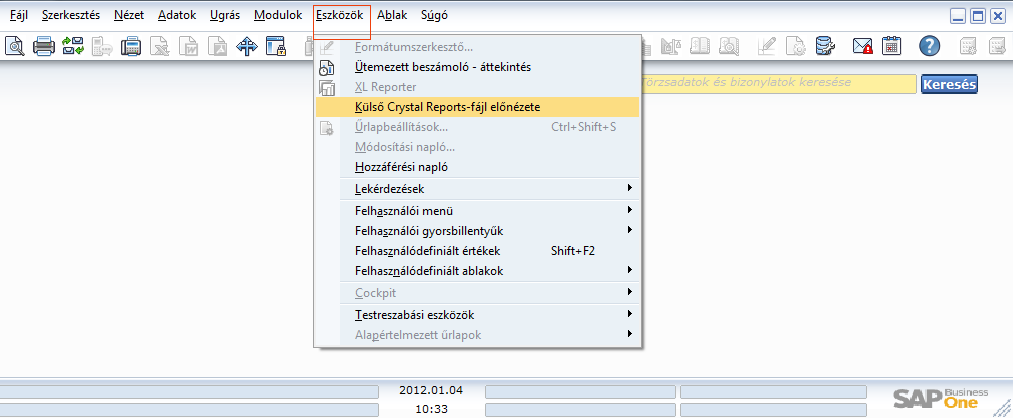Open the Ugrás menu
This screenshot has height=418, width=1013.
pos(225,15)
